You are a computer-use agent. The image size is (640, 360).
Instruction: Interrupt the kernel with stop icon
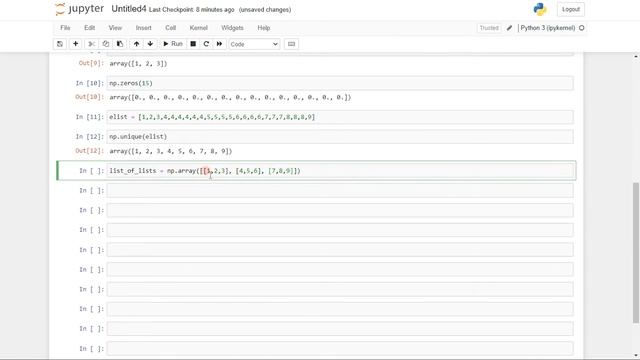coord(193,44)
